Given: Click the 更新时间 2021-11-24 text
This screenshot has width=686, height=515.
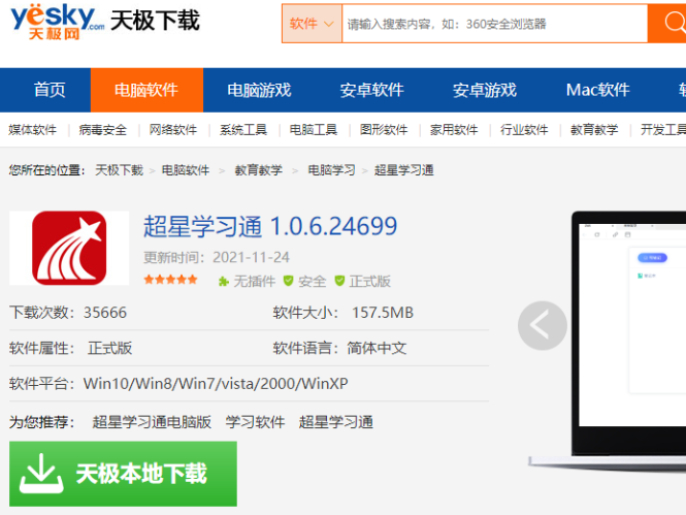Looking at the screenshot, I should pos(217,257).
